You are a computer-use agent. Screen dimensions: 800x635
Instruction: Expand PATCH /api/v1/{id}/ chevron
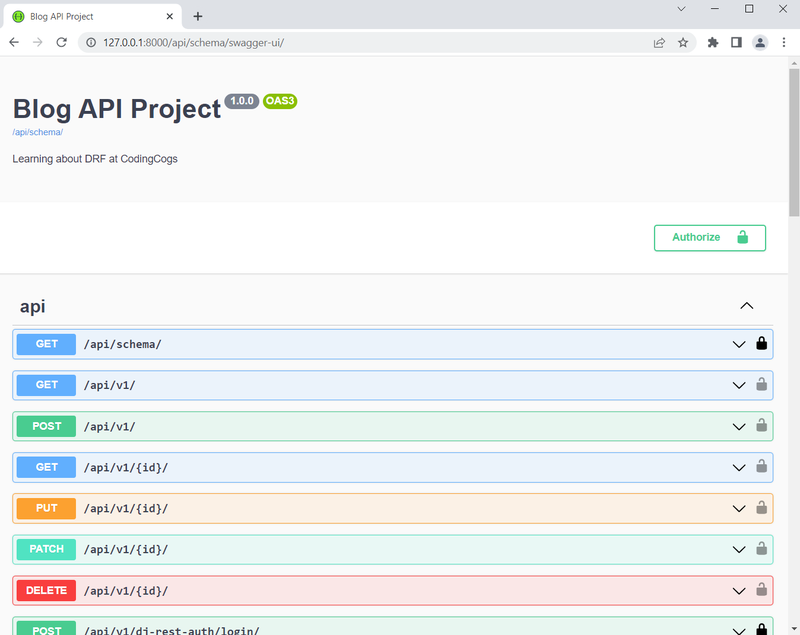click(x=739, y=549)
